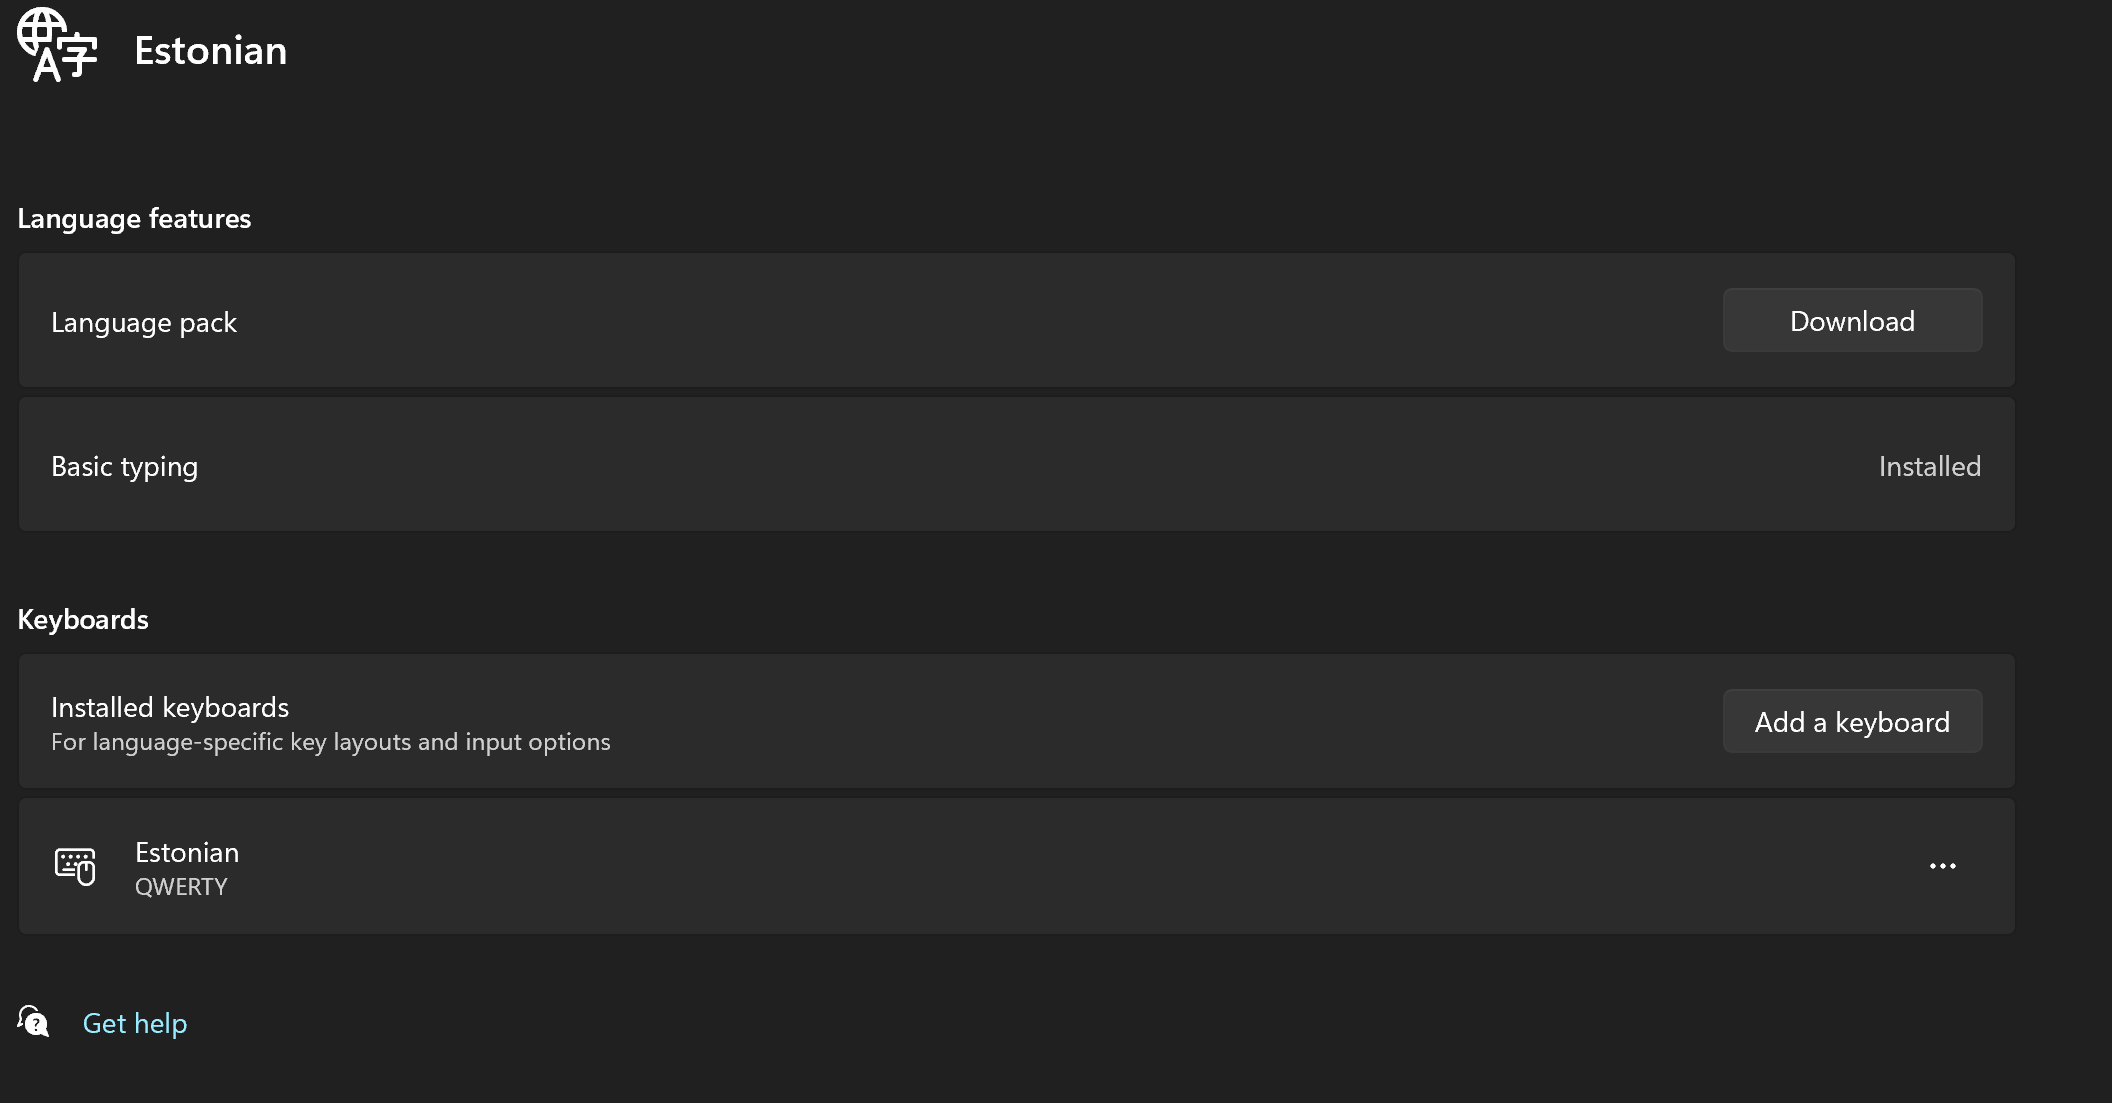Select the Basic typing row
Screen dimensions: 2112x1104
click(1016, 465)
